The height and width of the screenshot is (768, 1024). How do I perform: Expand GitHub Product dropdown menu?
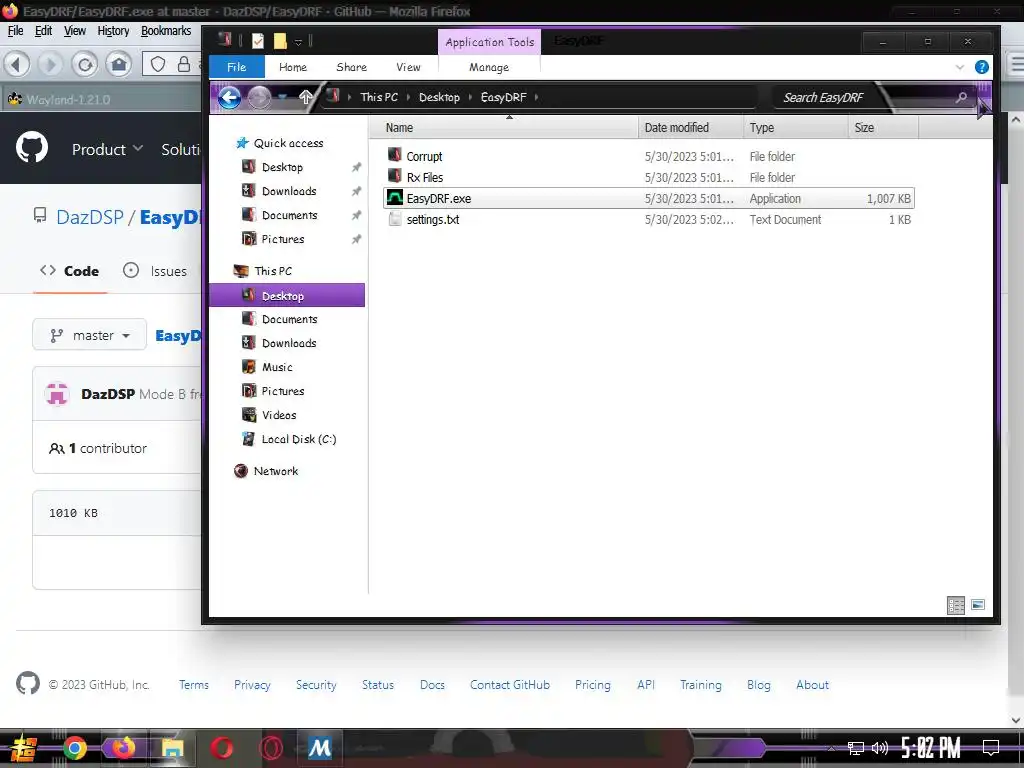click(x=107, y=149)
